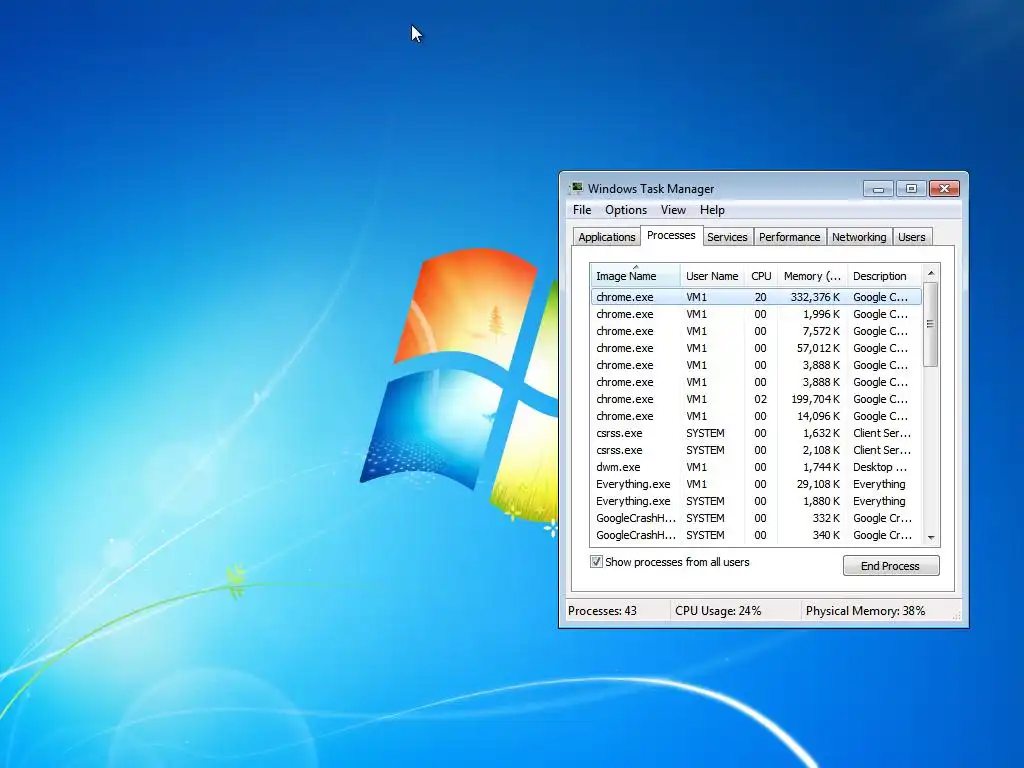
Task: Toggle Show processes from all users checkbox
Action: point(596,562)
